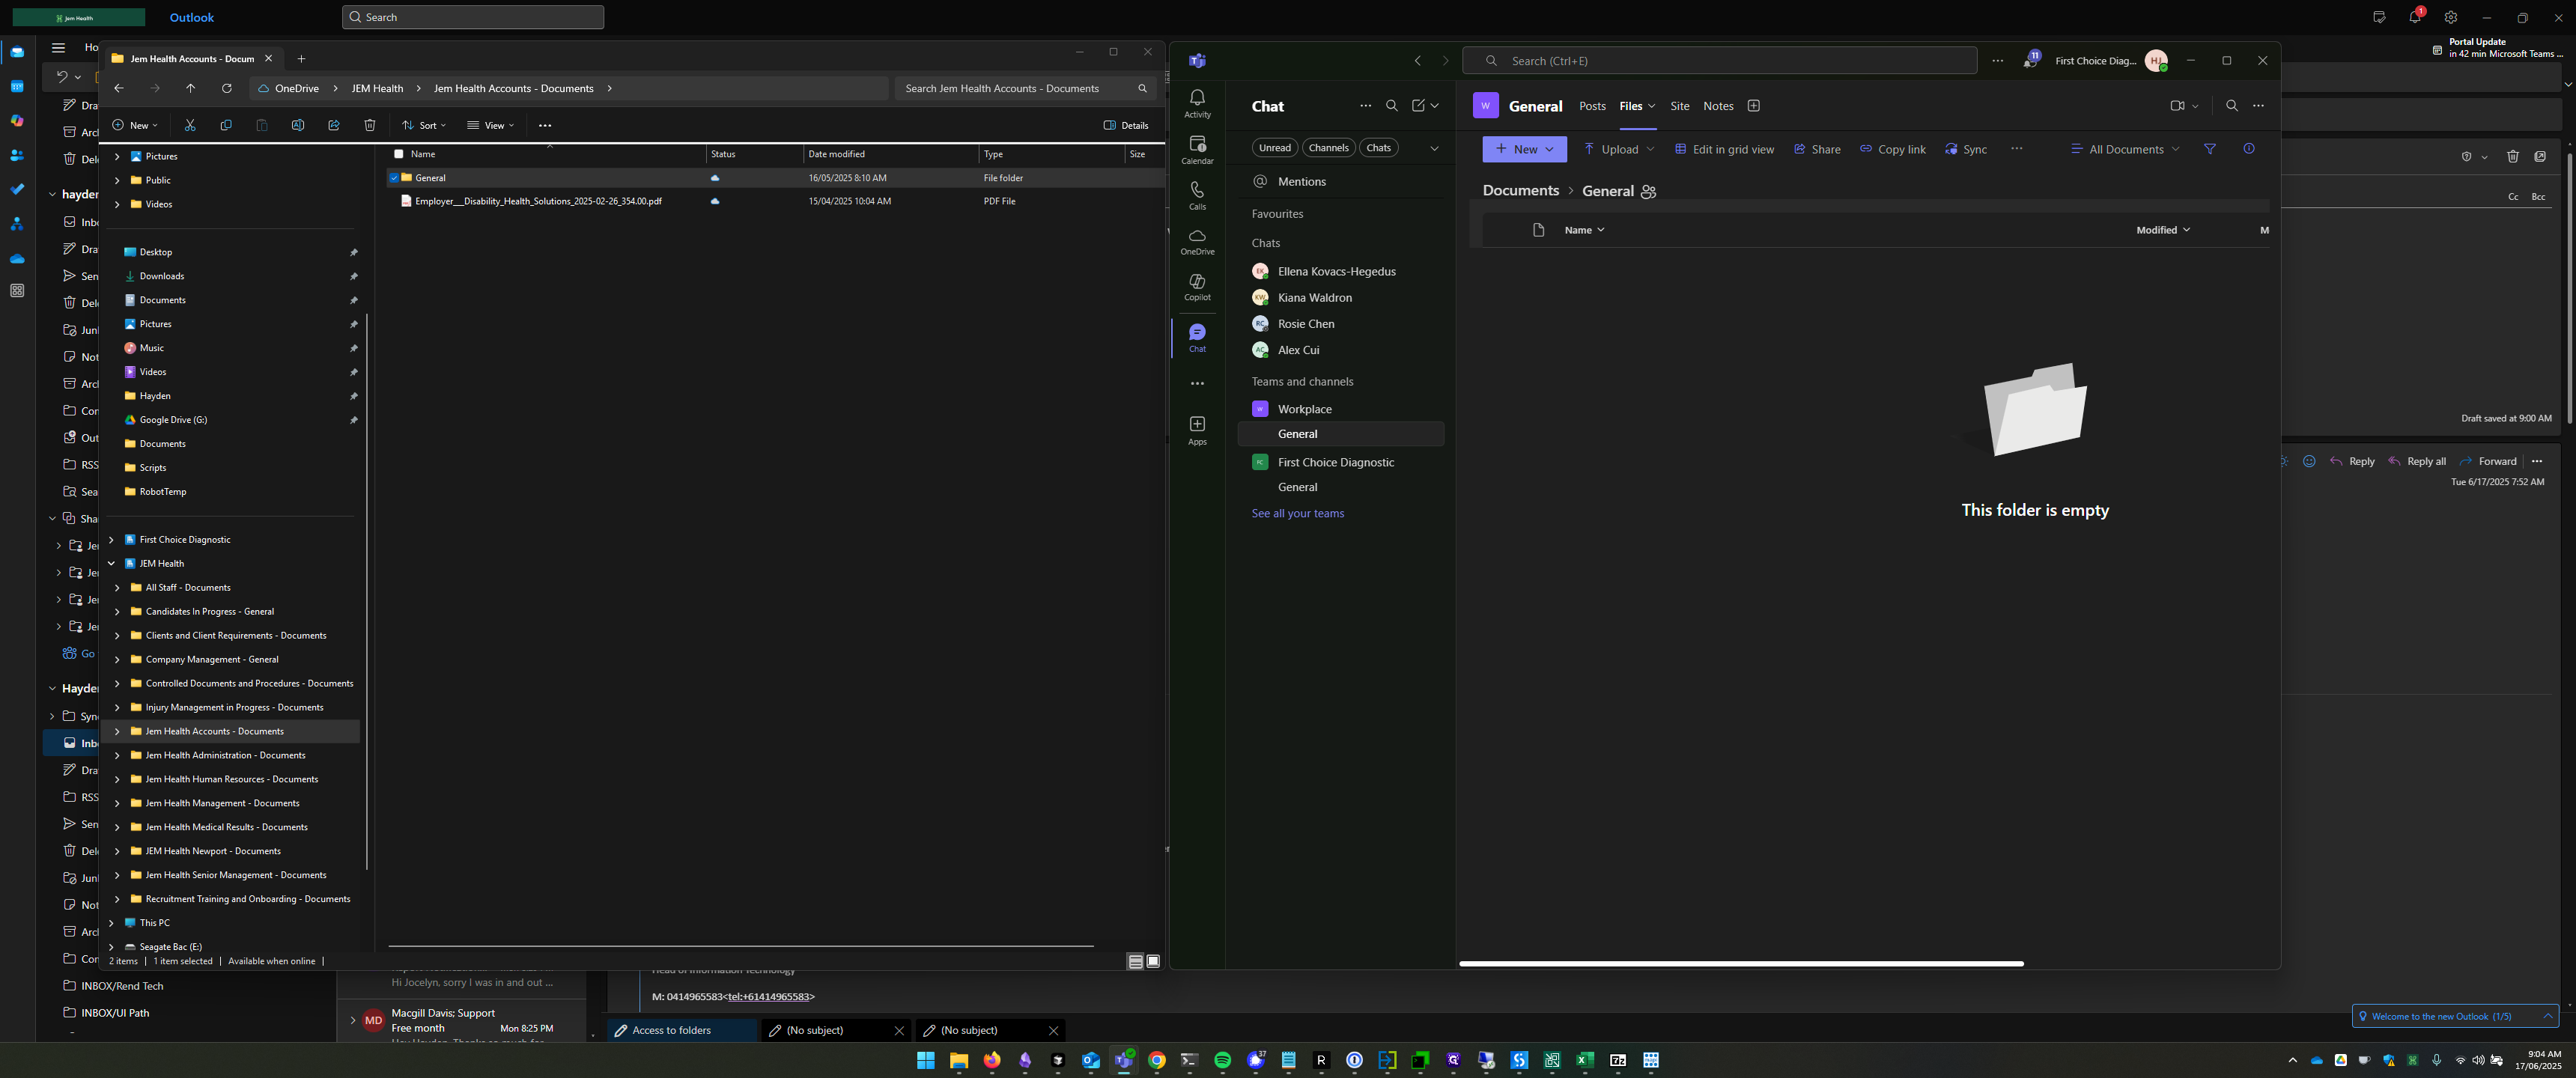Toggle the Chats filter pill in Teams
2576x1078 pixels.
coord(1379,148)
